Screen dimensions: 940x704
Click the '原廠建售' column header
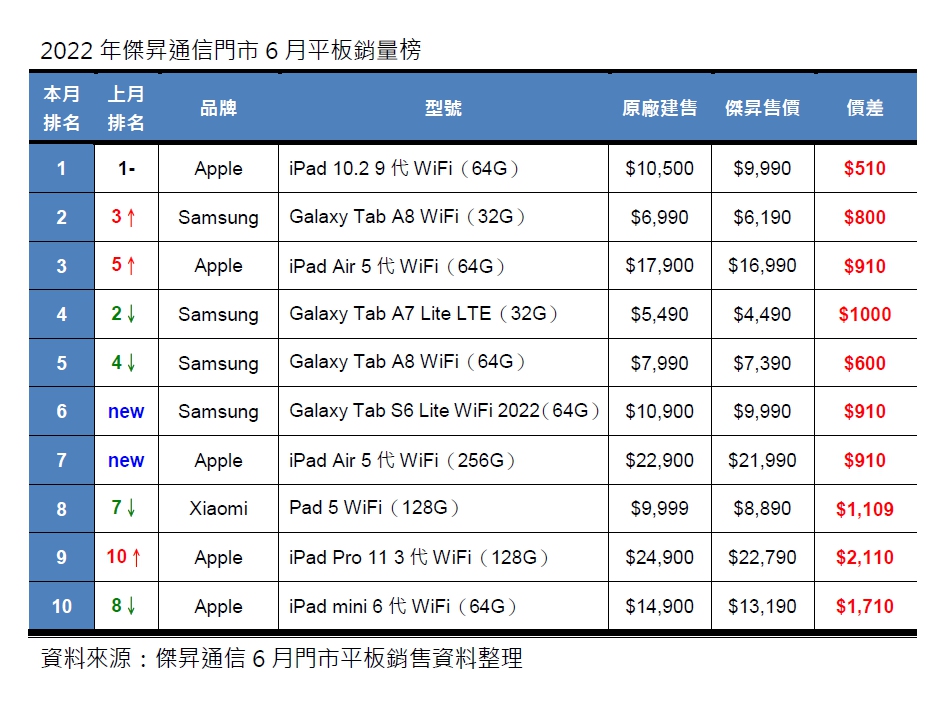(659, 108)
